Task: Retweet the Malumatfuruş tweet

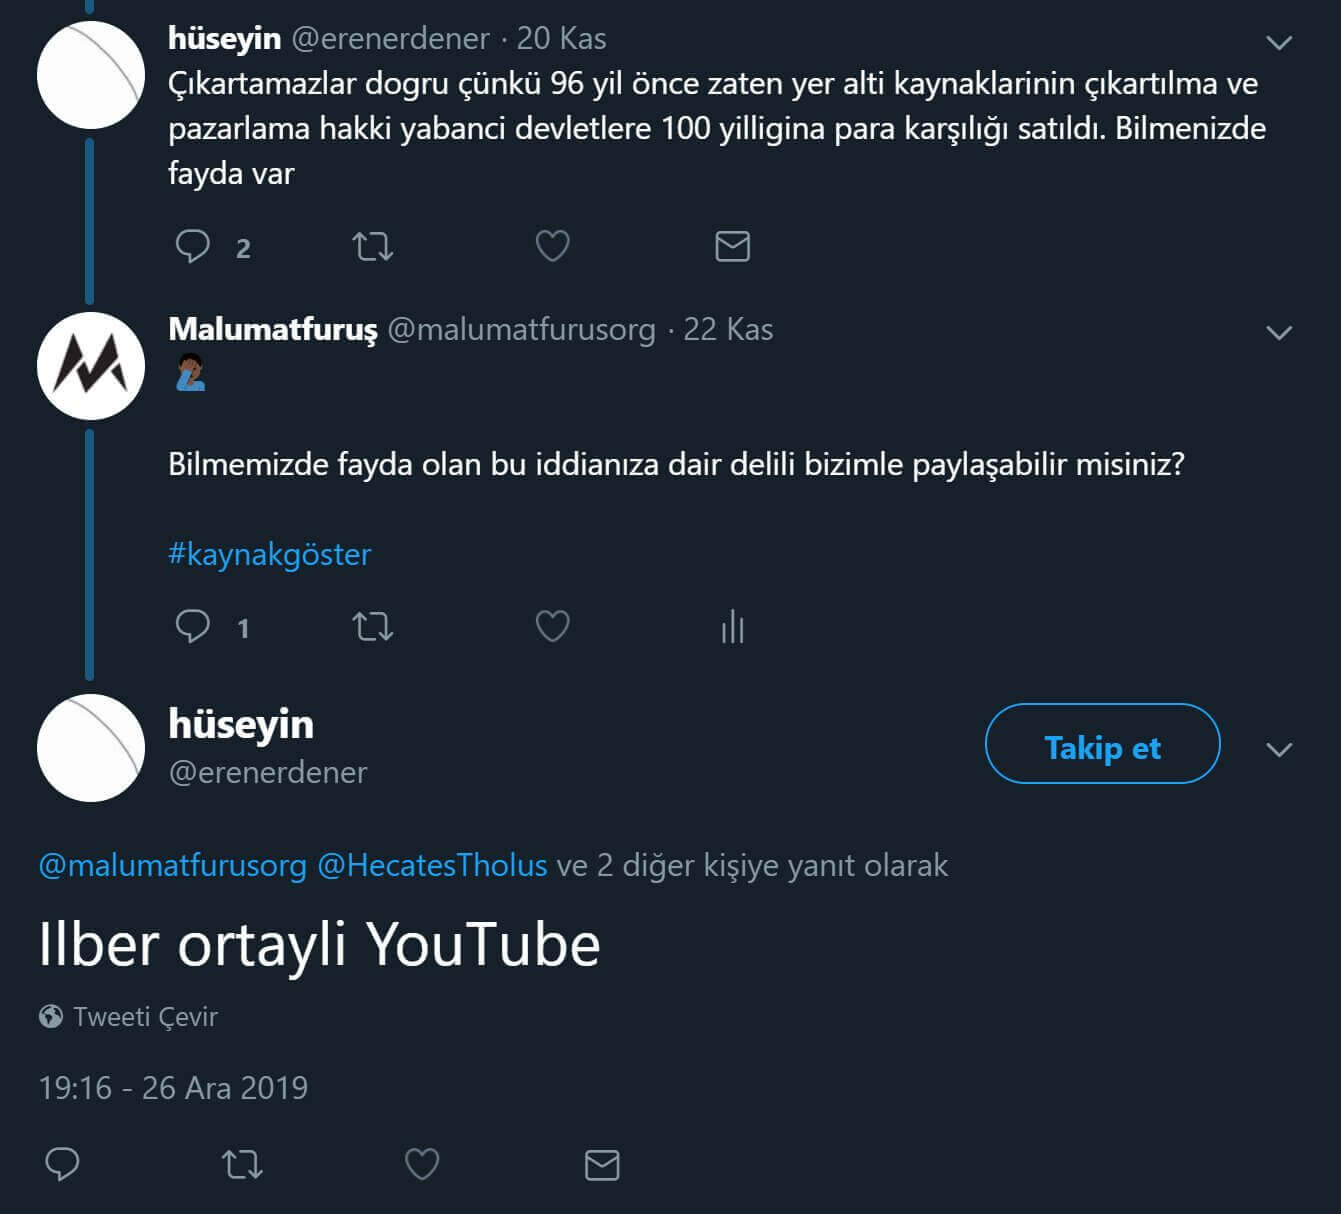Action: point(373,627)
